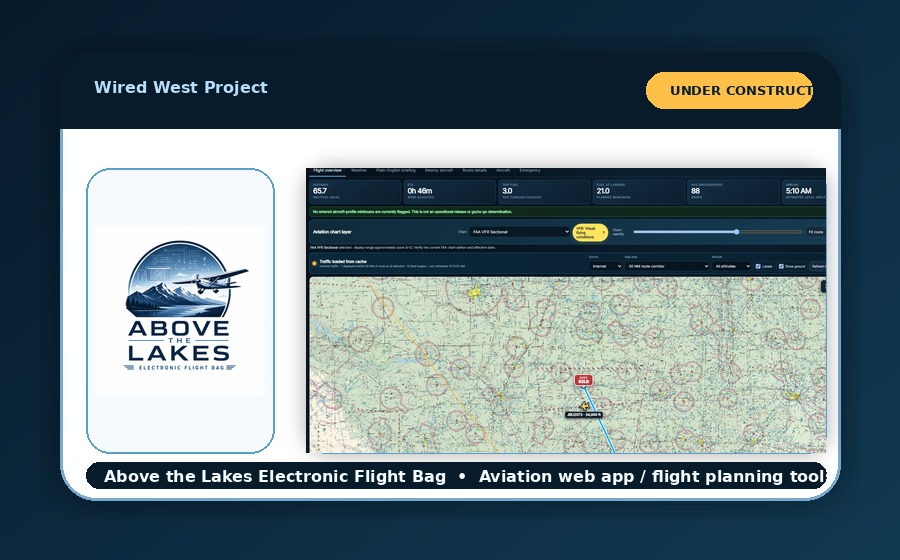Click the Arrival 5:10 AM card
This screenshot has width=900, height=560.
click(804, 191)
